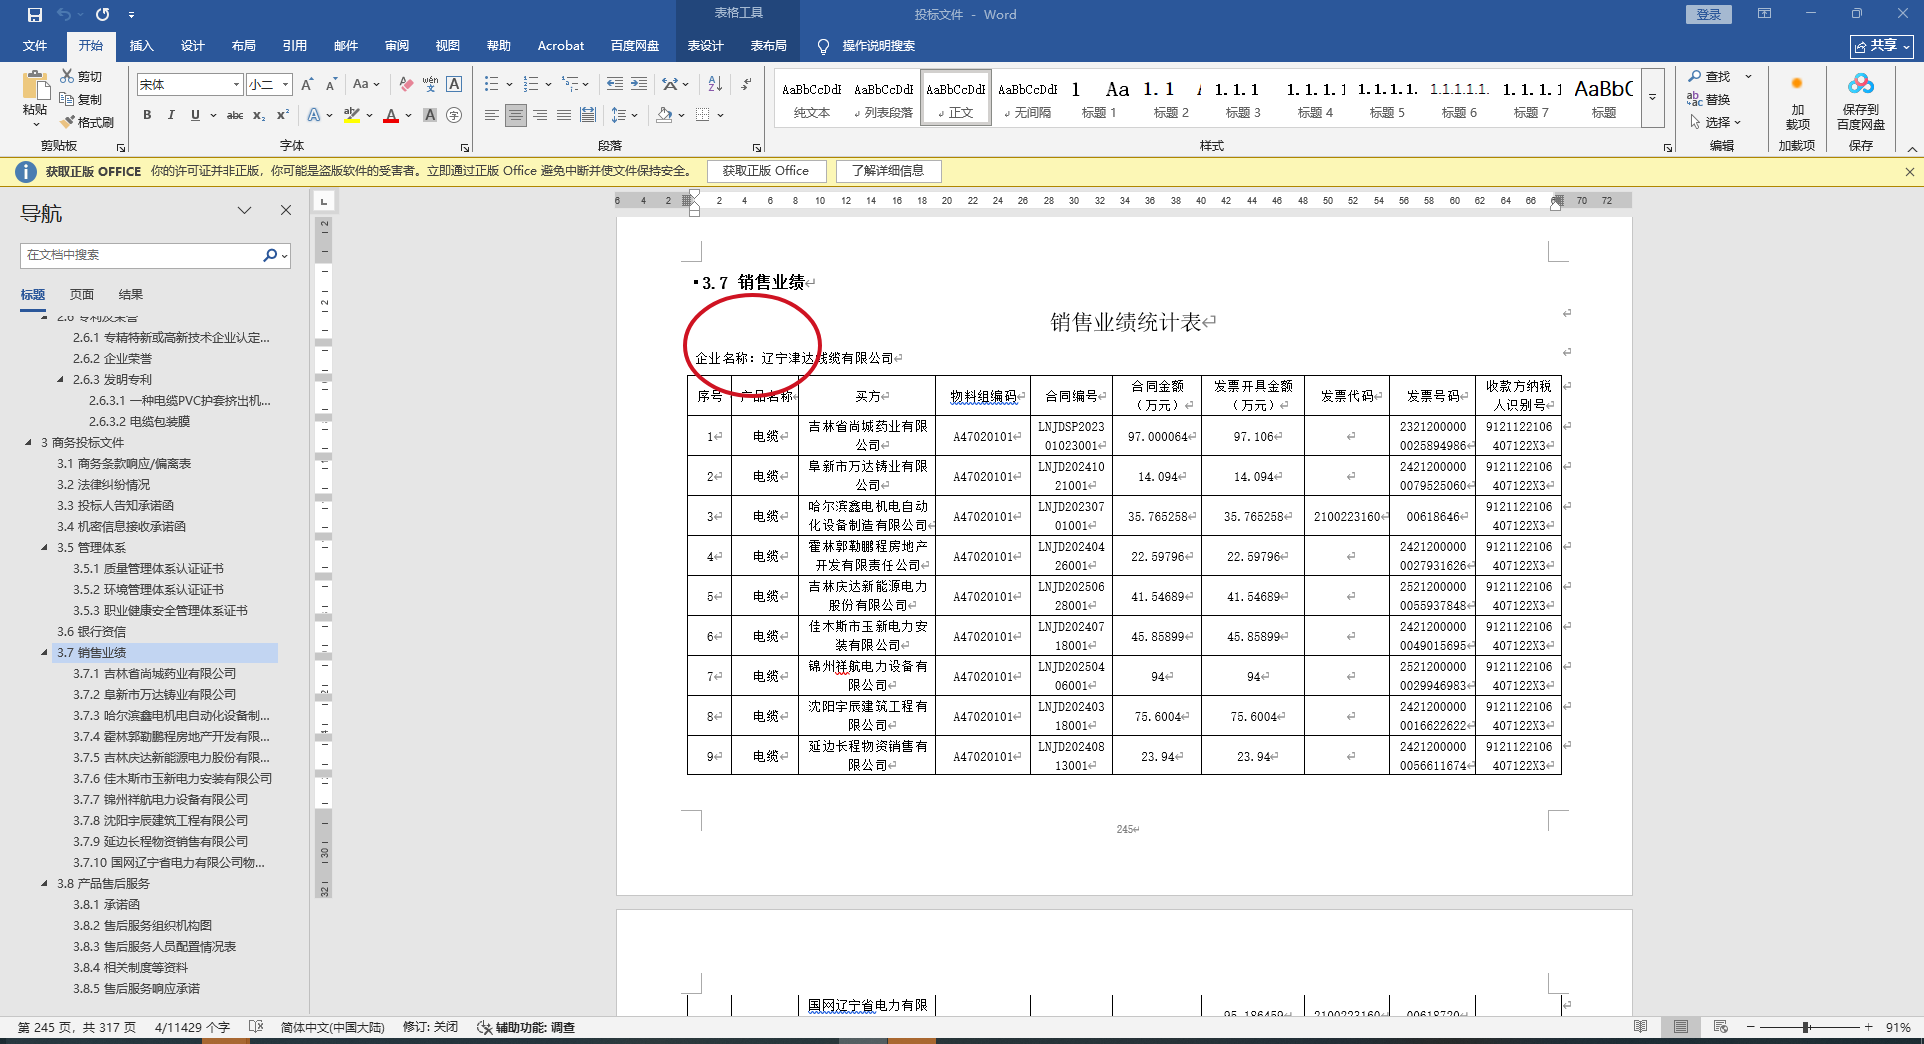Click the 登录 sign-in button

pyautogui.click(x=1709, y=15)
